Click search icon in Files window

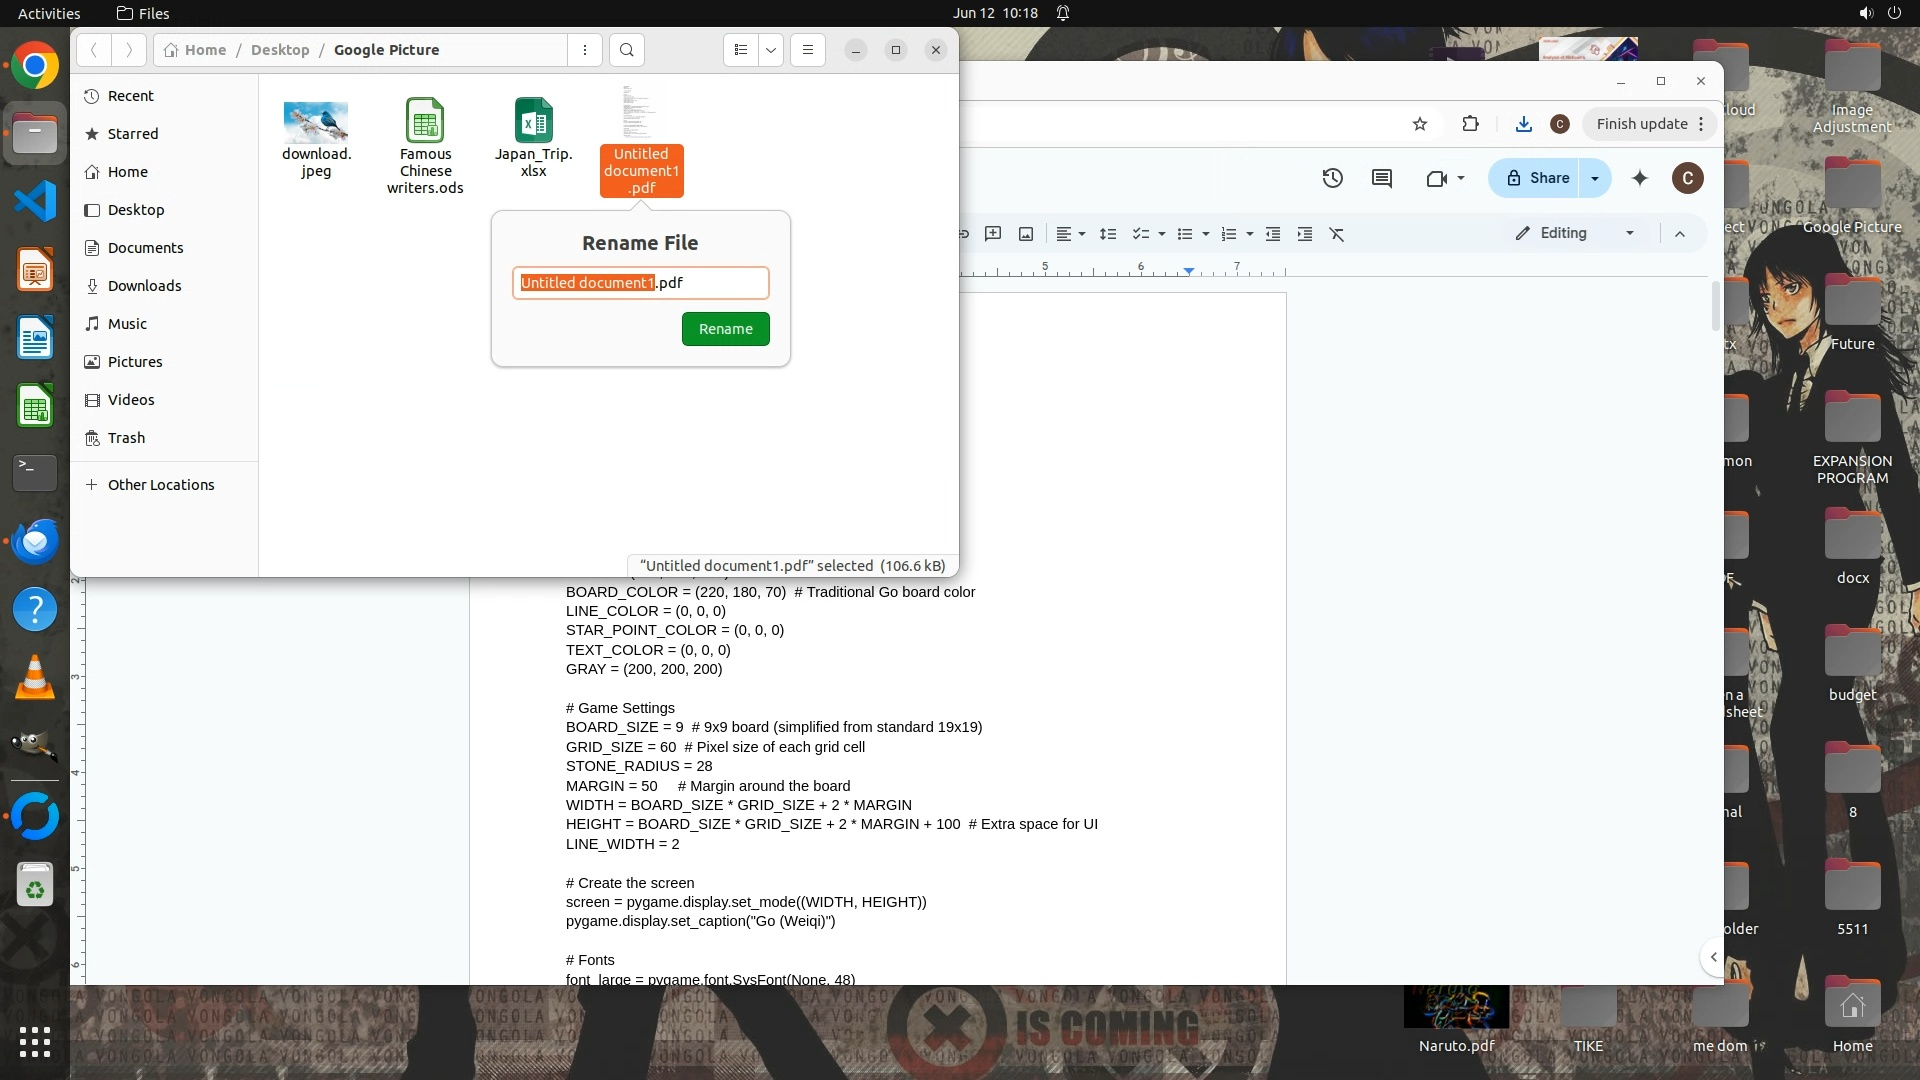pyautogui.click(x=626, y=50)
